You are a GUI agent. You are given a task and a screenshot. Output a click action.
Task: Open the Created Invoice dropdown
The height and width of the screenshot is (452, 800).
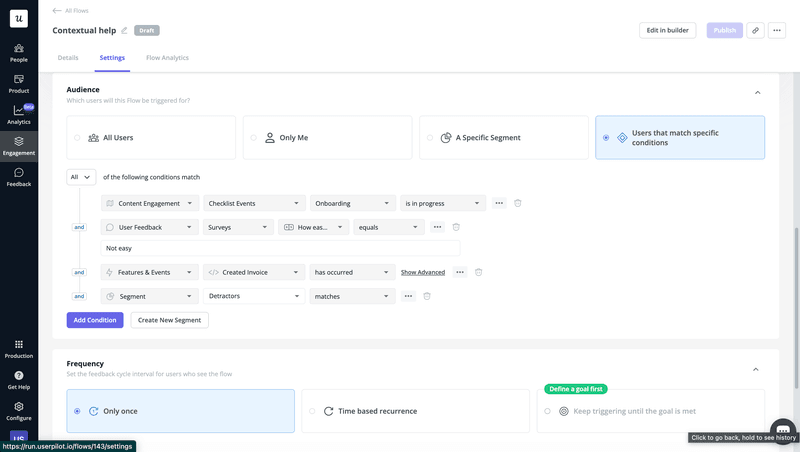254,272
